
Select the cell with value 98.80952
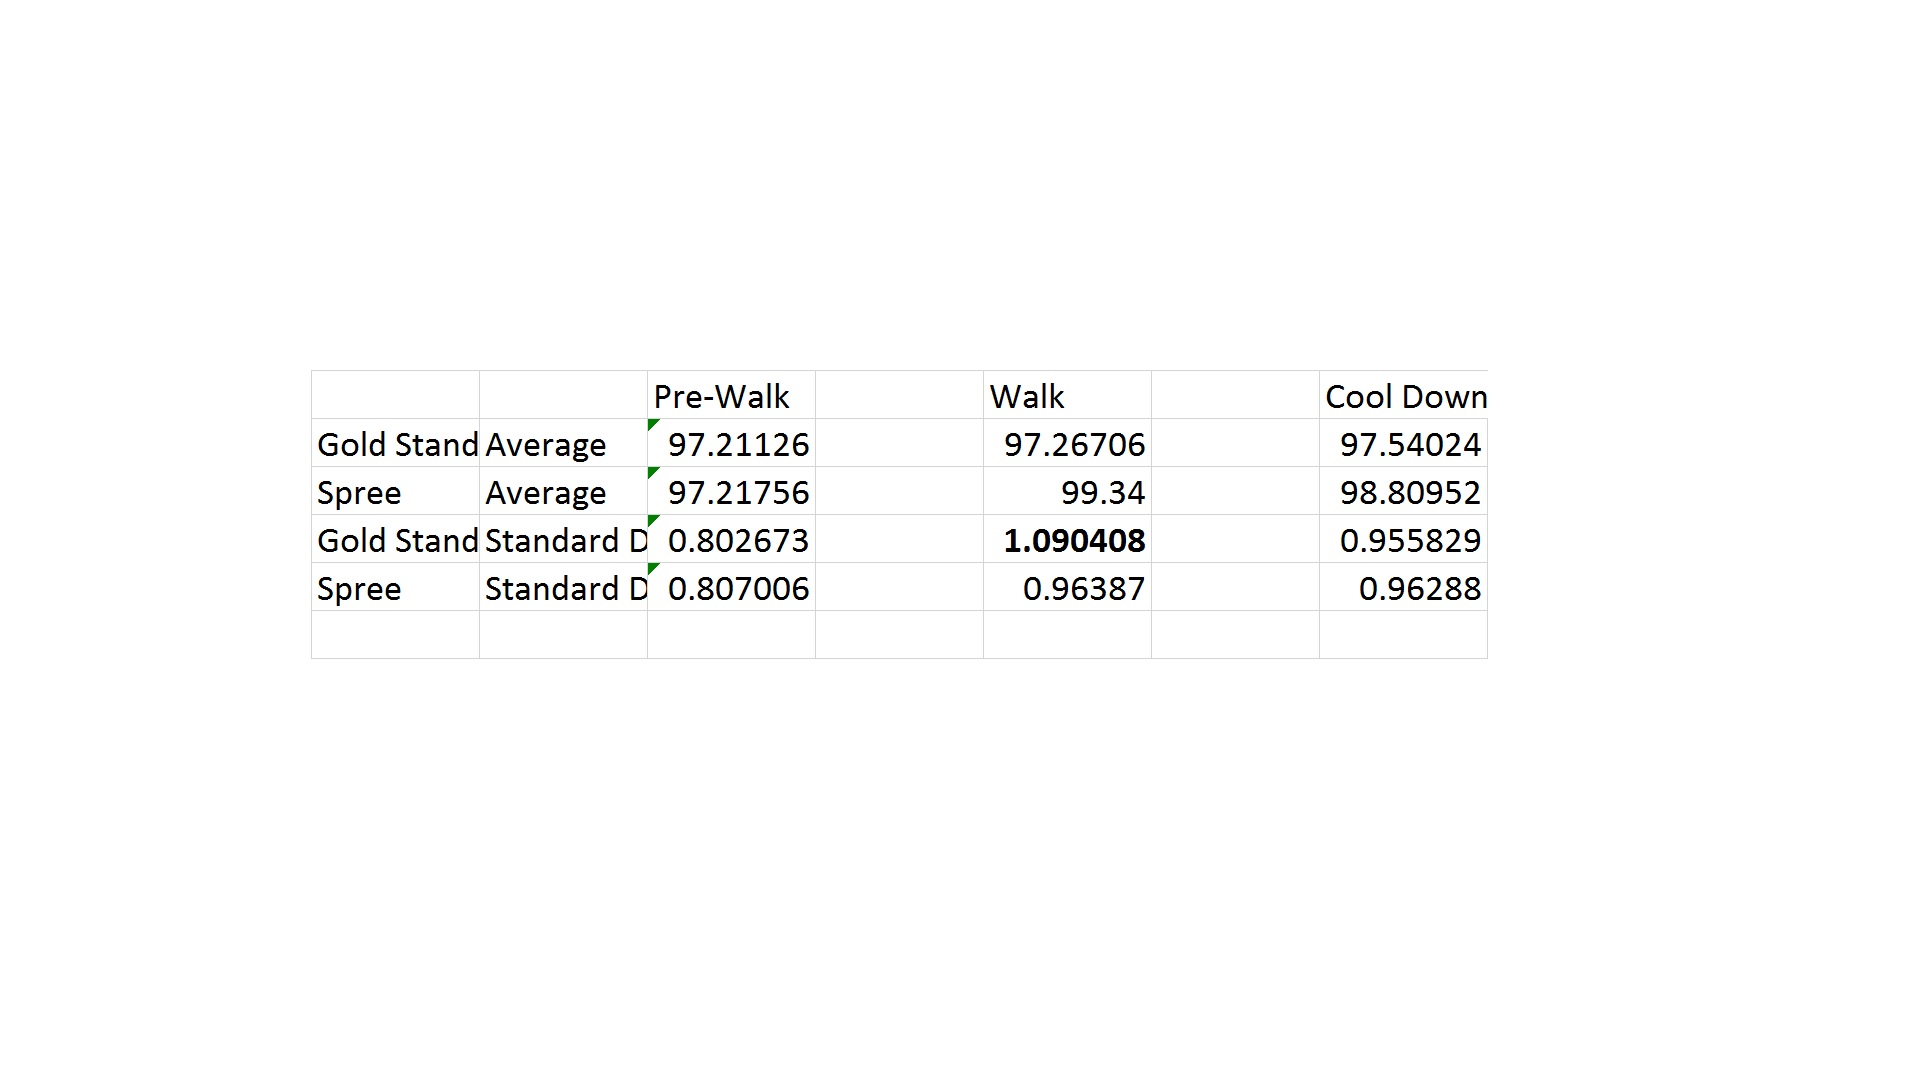pyautogui.click(x=1403, y=492)
